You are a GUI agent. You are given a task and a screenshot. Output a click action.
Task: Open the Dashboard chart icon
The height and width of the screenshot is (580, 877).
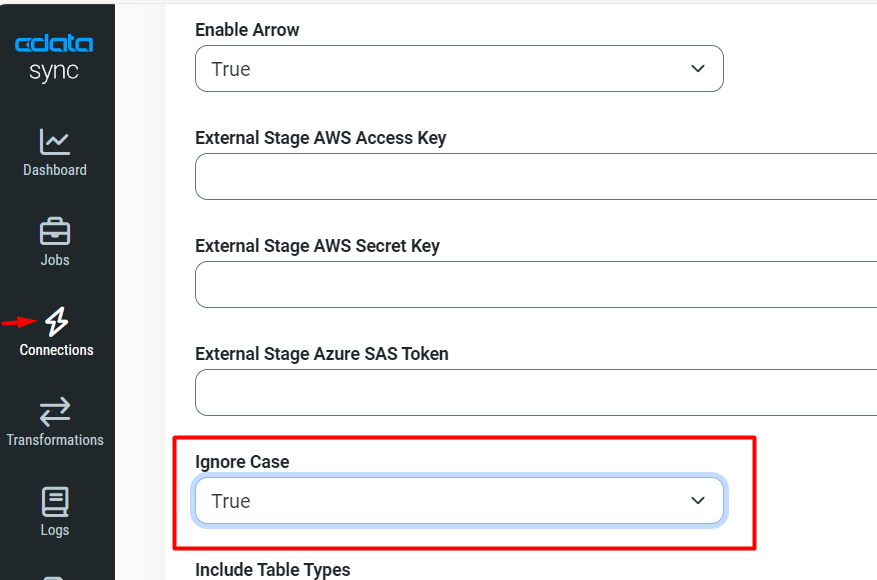point(55,142)
